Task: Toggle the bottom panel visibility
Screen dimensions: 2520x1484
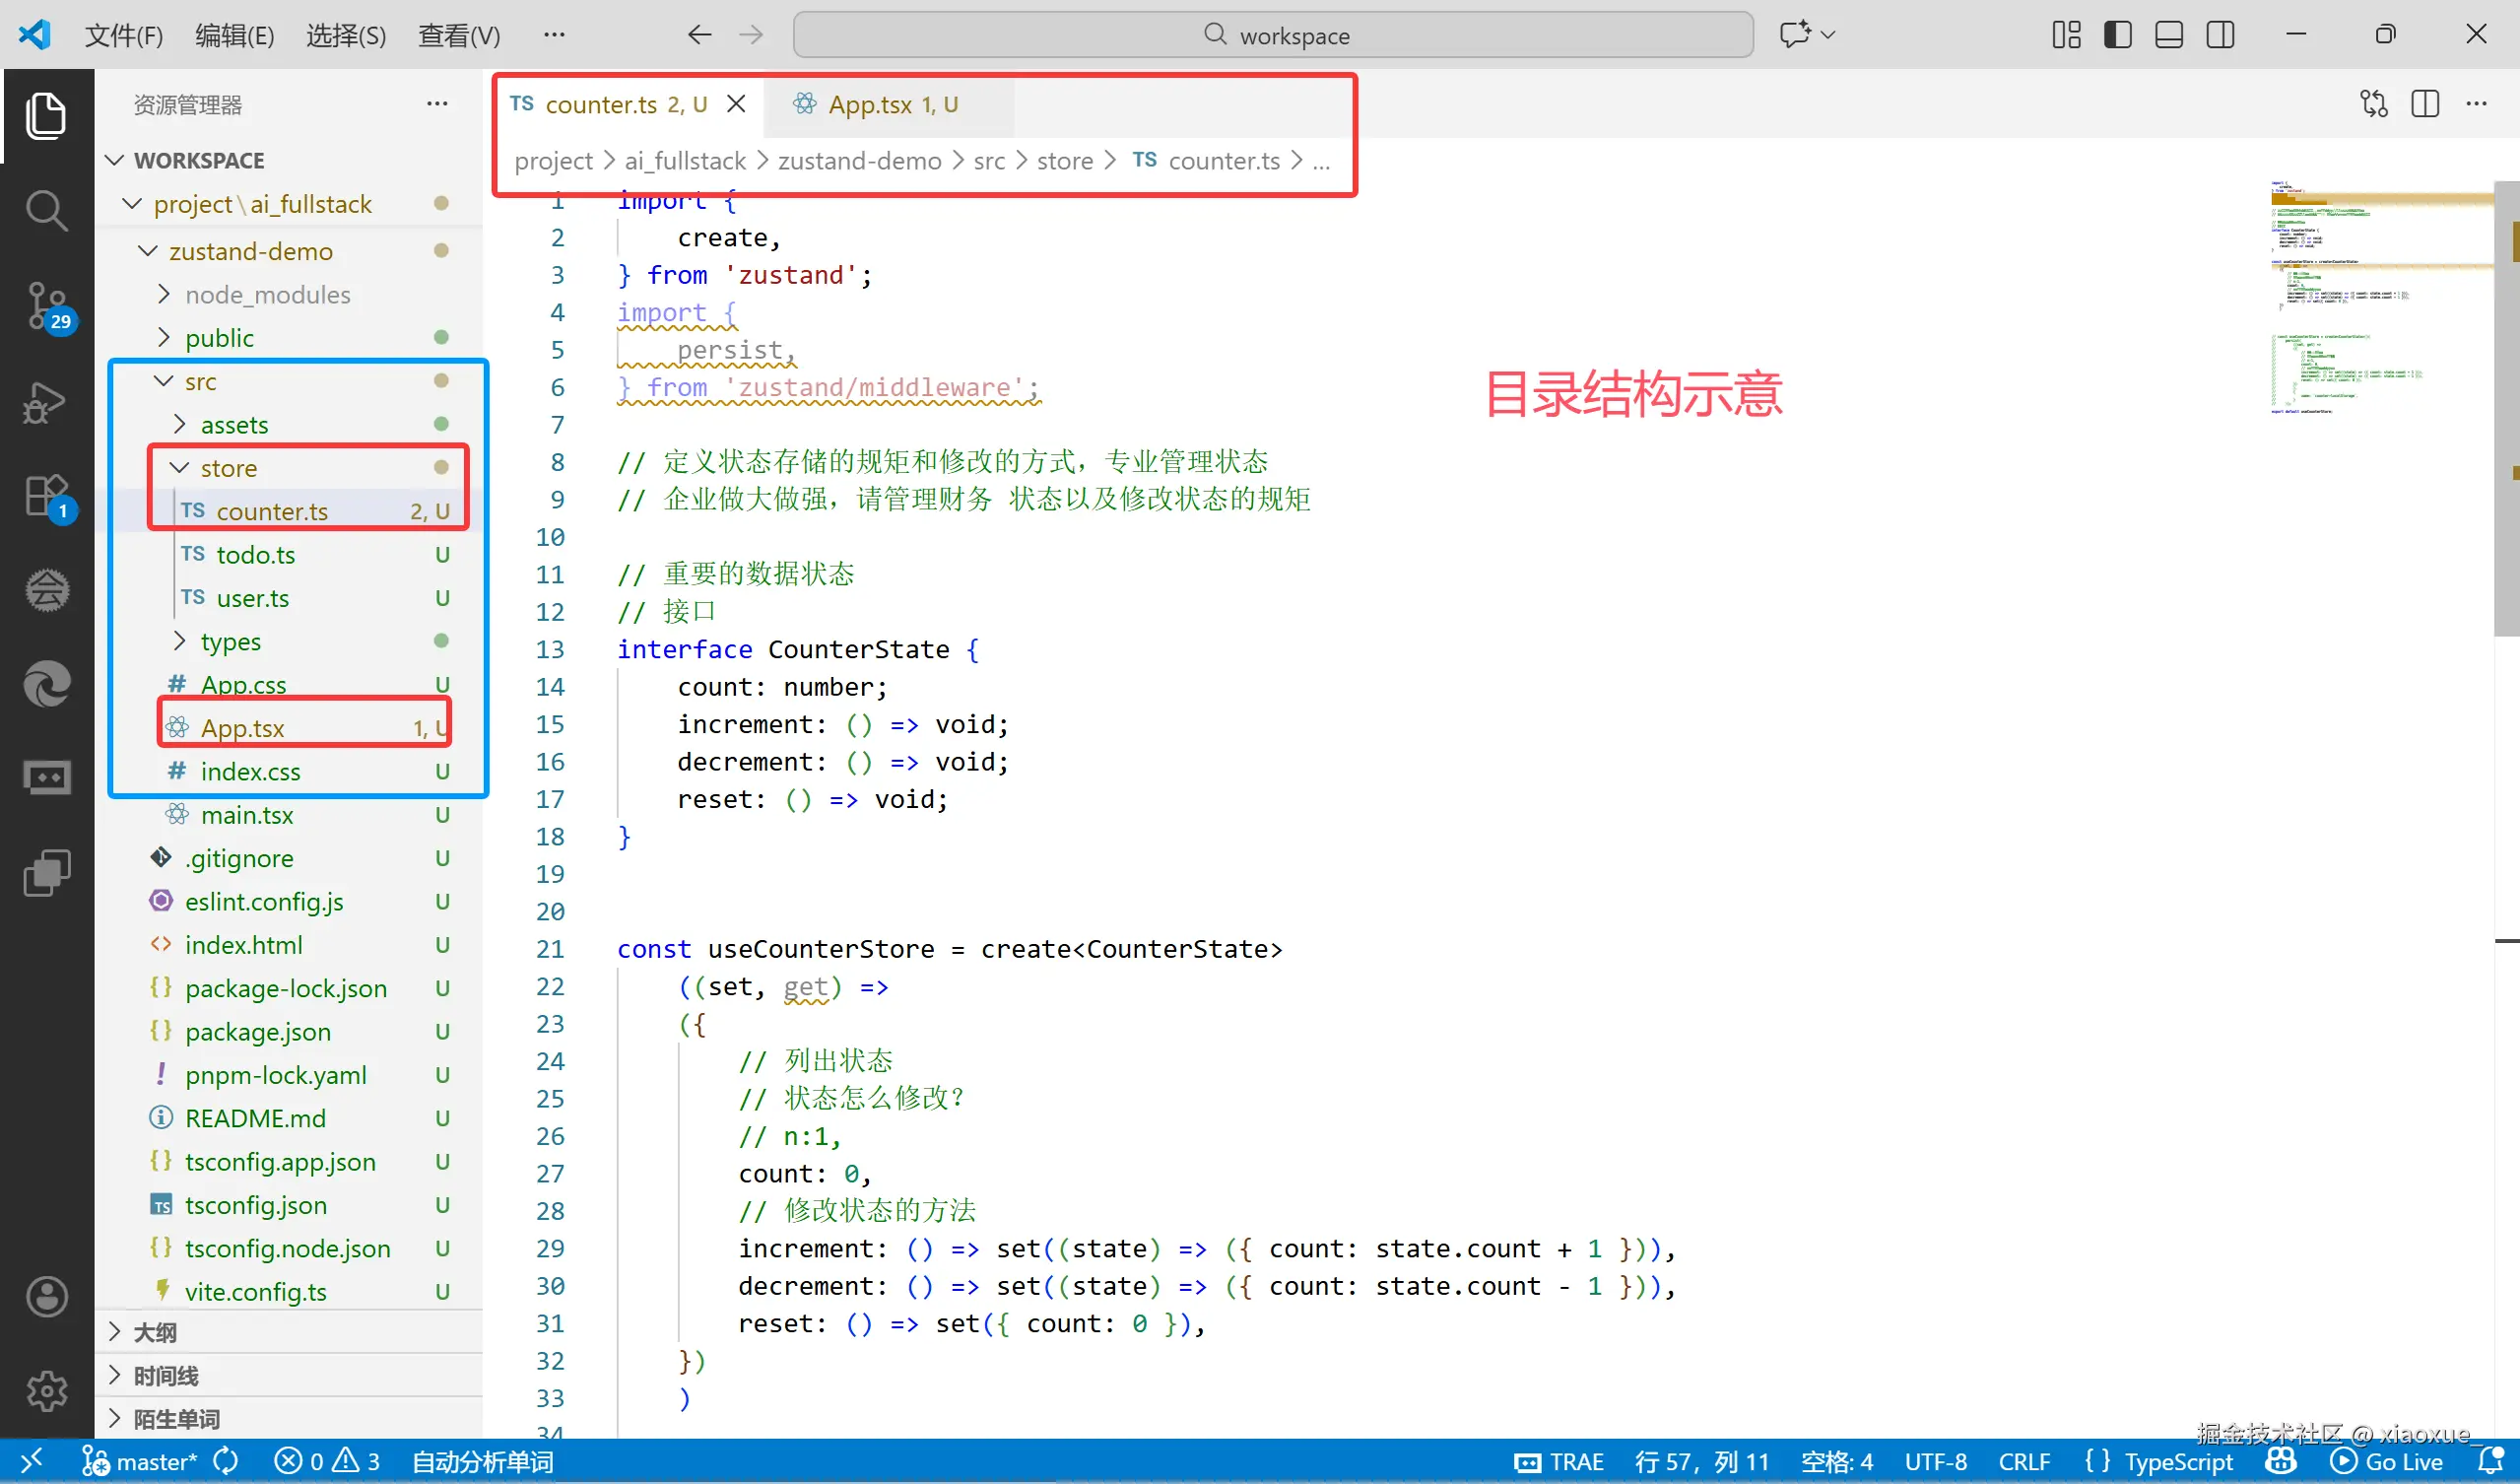Action: pos(2168,34)
